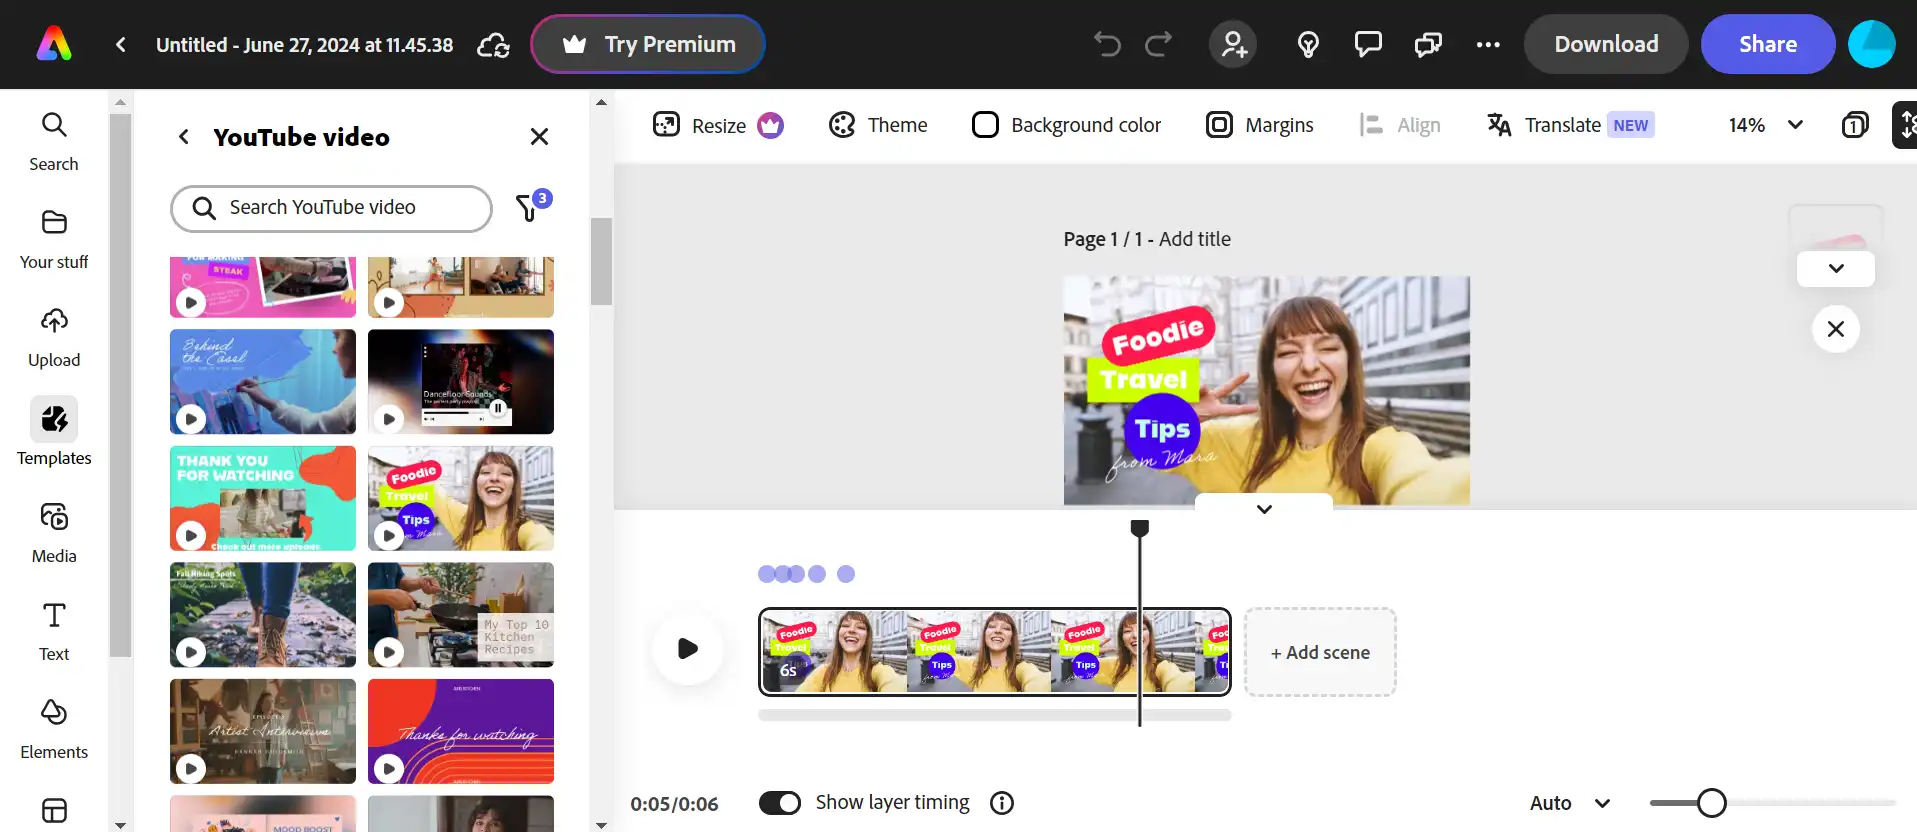Screen dimensions: 1917x832
Task: Click the timeline playhead marker
Action: (x=1140, y=528)
